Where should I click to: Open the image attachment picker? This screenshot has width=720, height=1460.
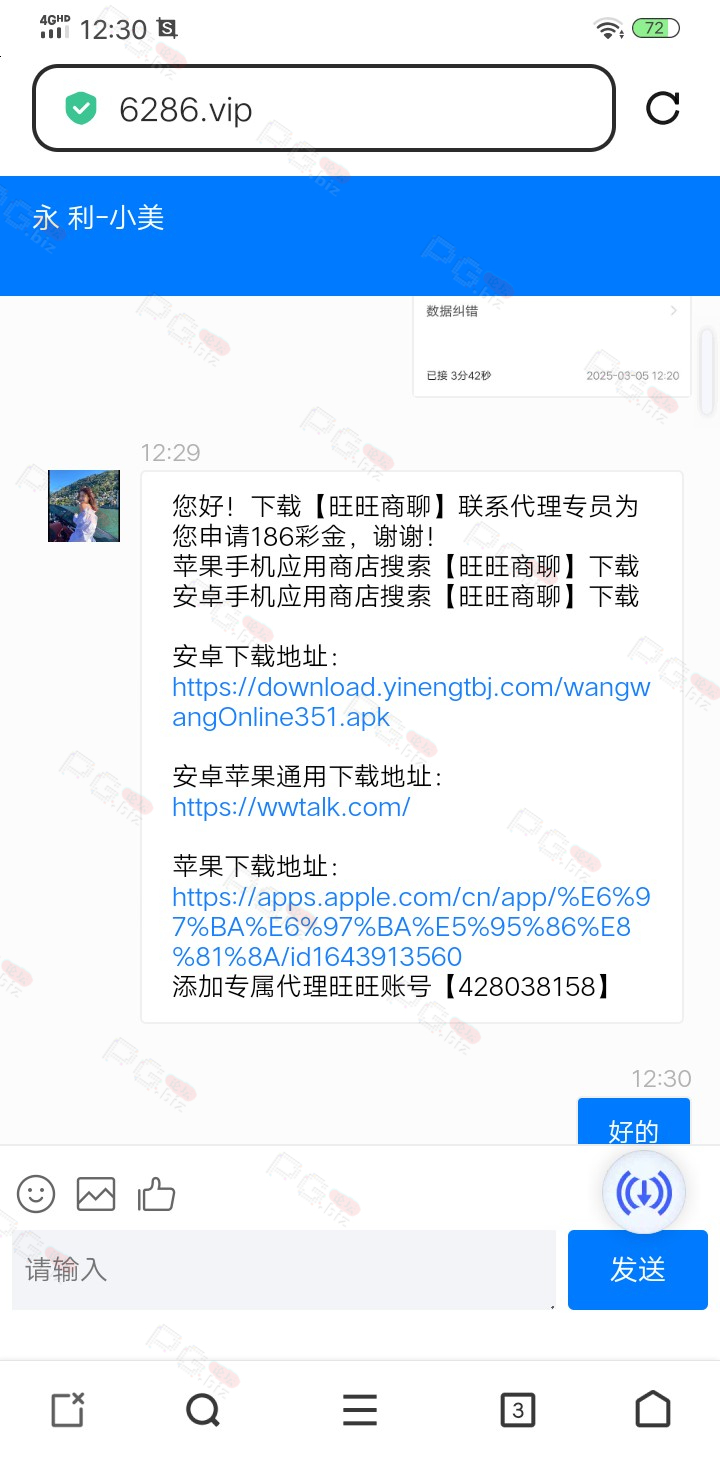96,1194
